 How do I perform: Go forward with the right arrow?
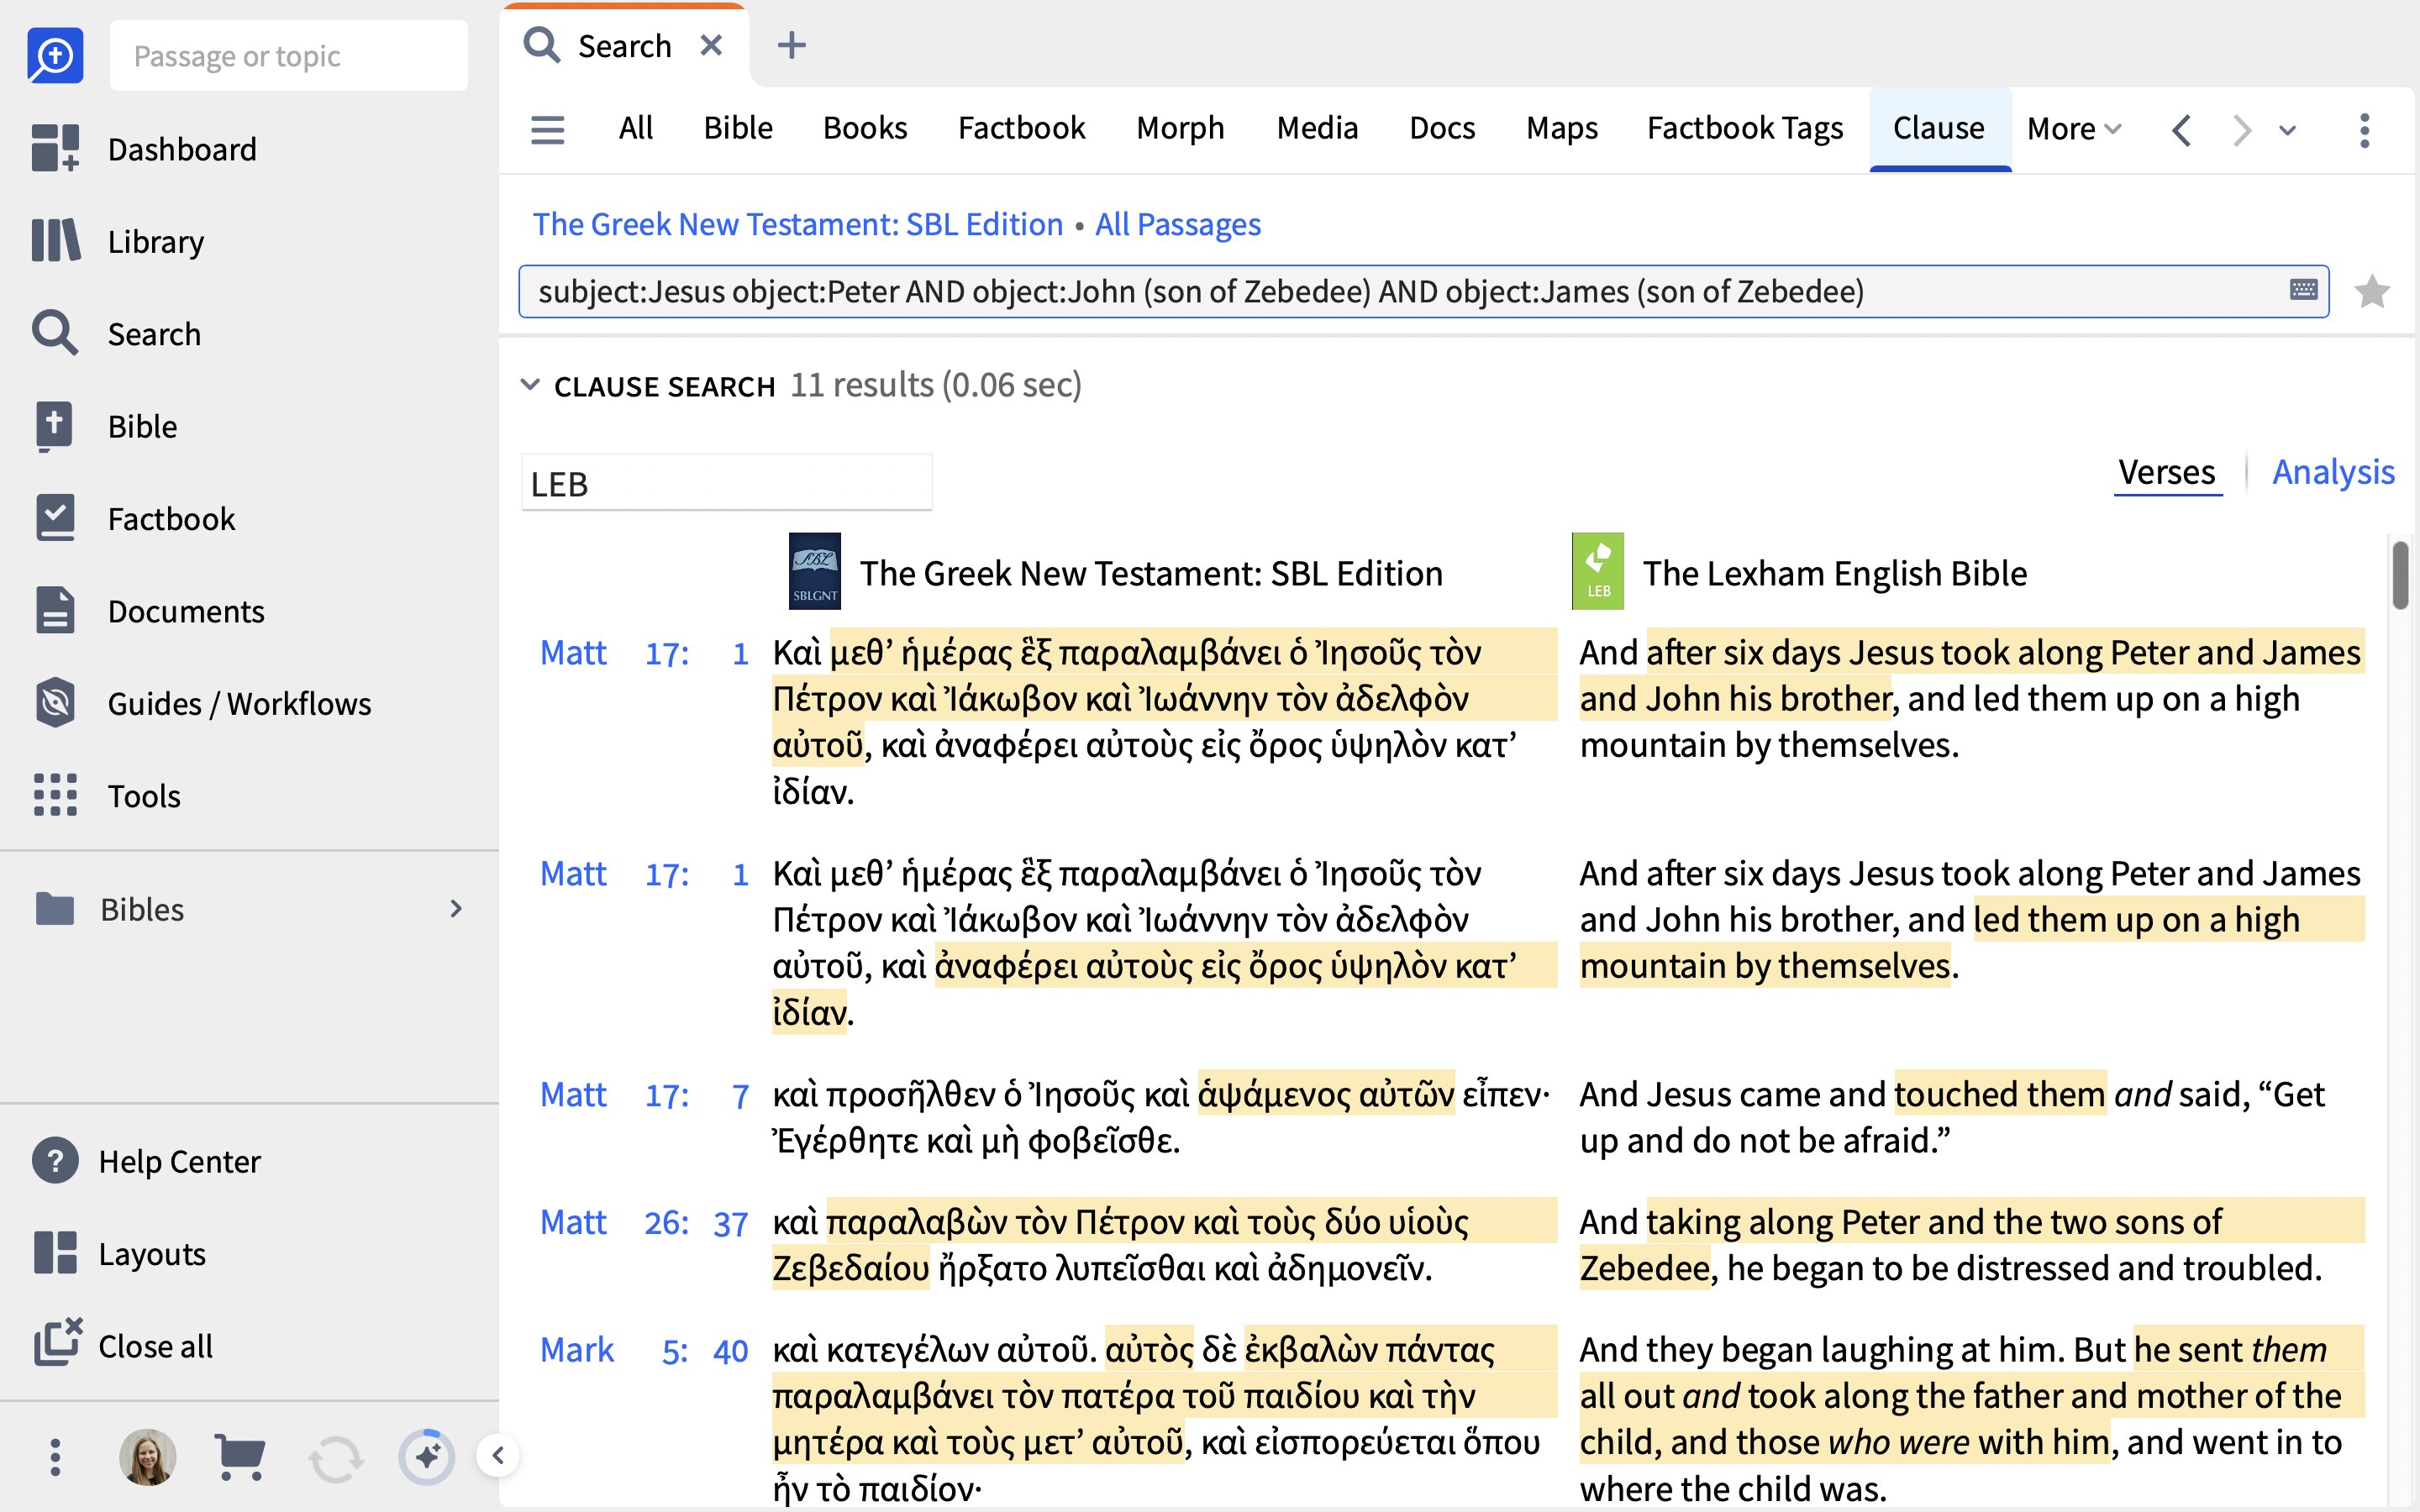(2241, 130)
